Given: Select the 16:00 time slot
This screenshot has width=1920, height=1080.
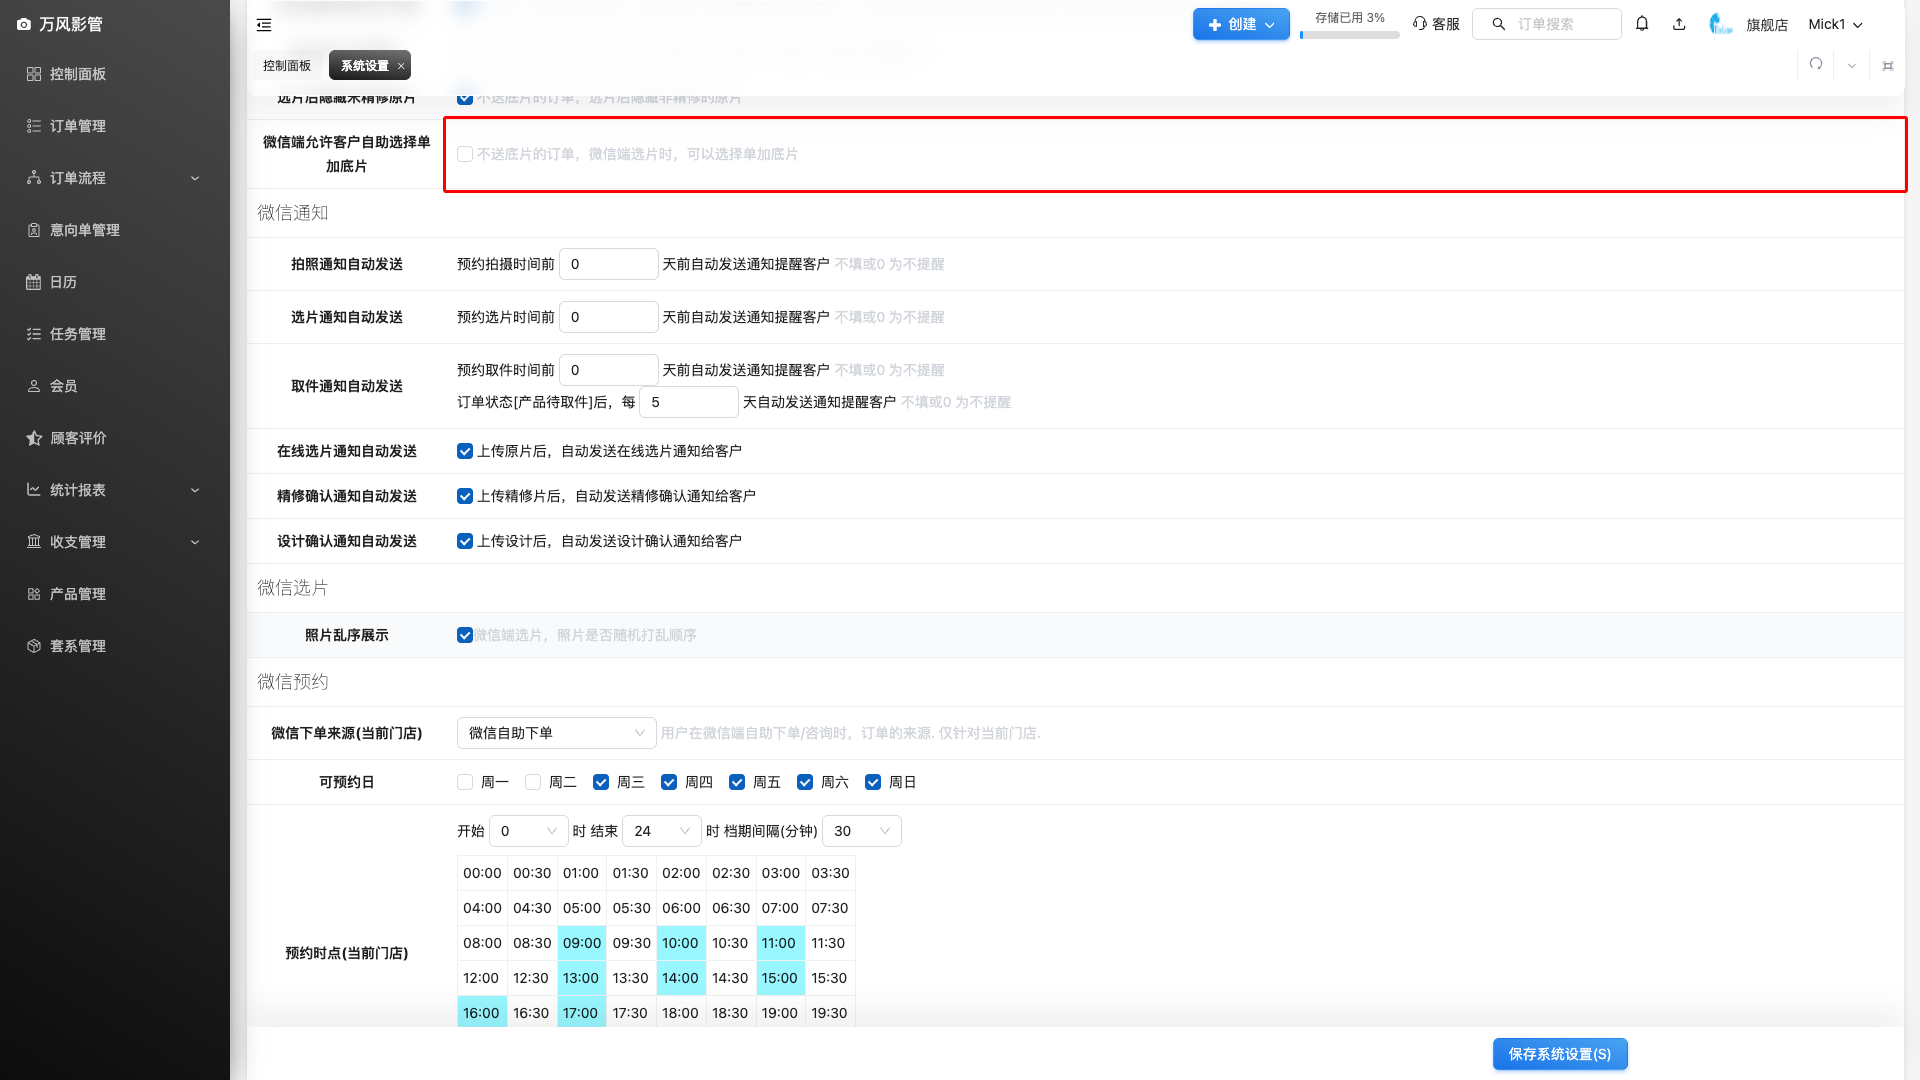Looking at the screenshot, I should pos(482,1013).
